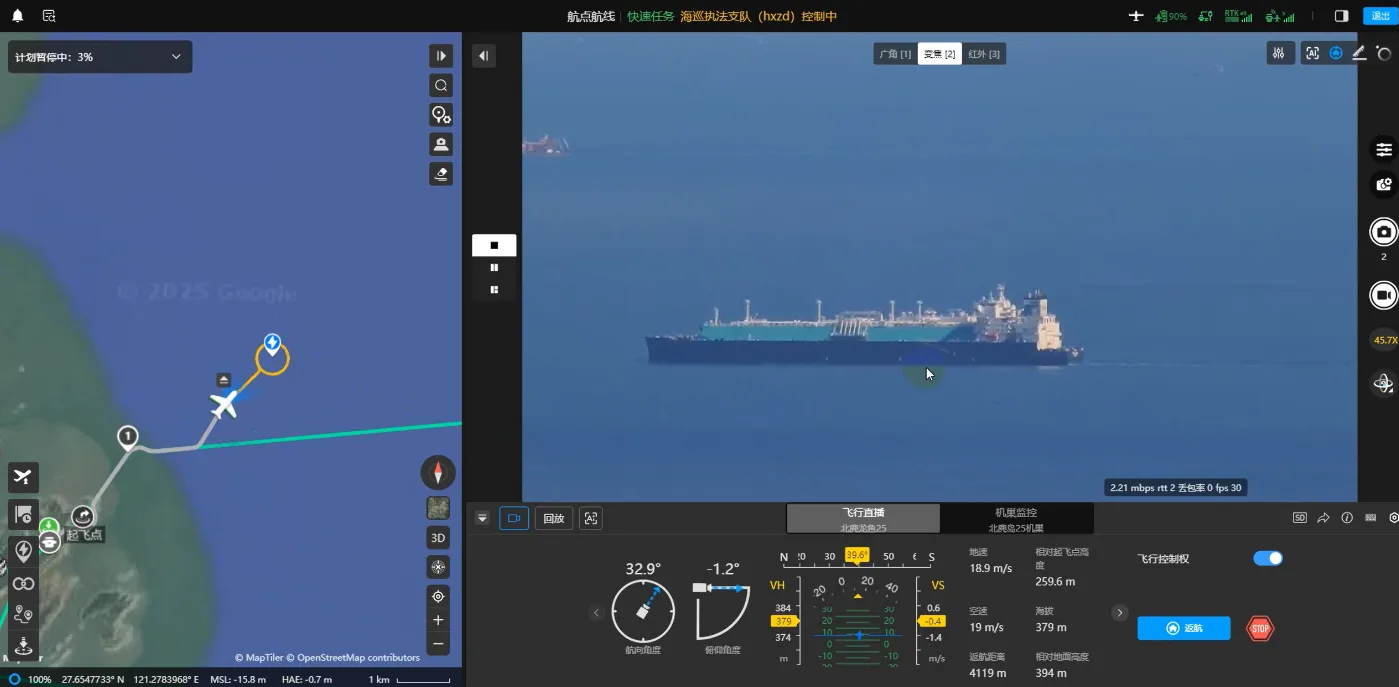This screenshot has width=1399, height=687.
Task: Zoom in the map with plus
Action: tap(438, 620)
